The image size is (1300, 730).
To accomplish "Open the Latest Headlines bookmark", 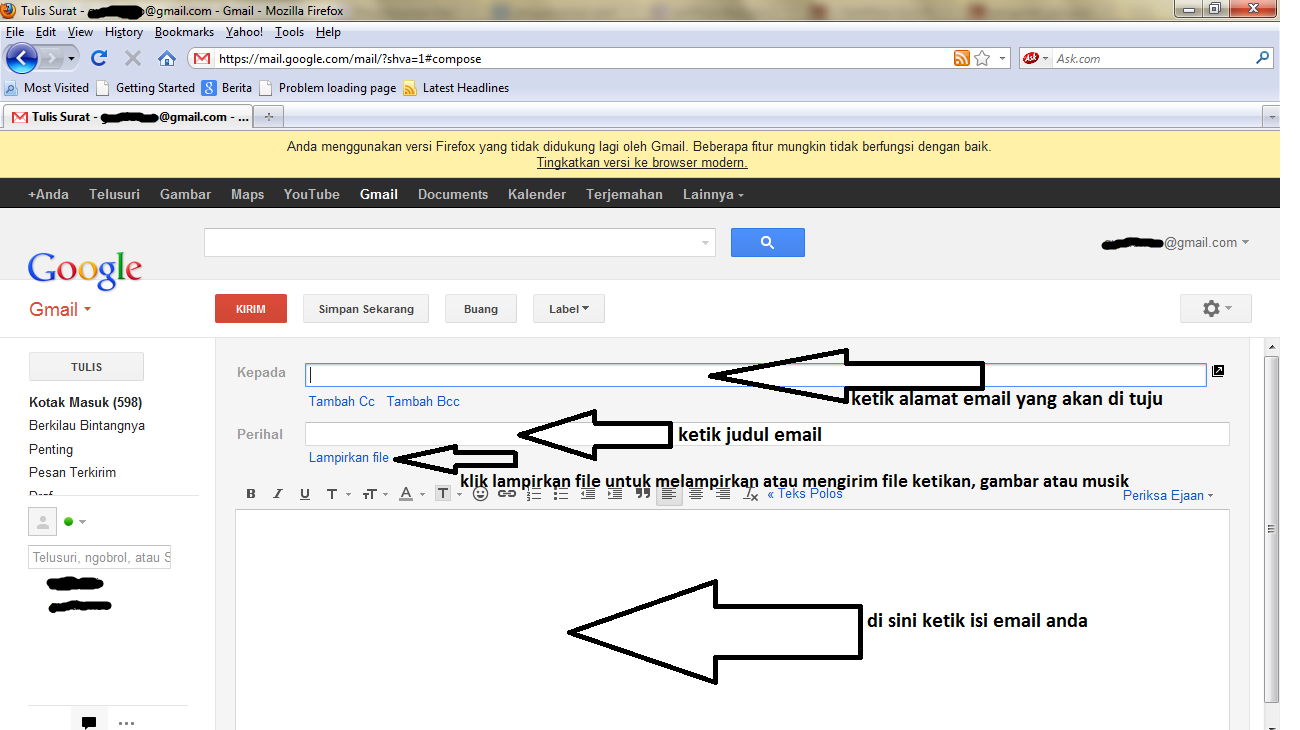I will (x=456, y=88).
